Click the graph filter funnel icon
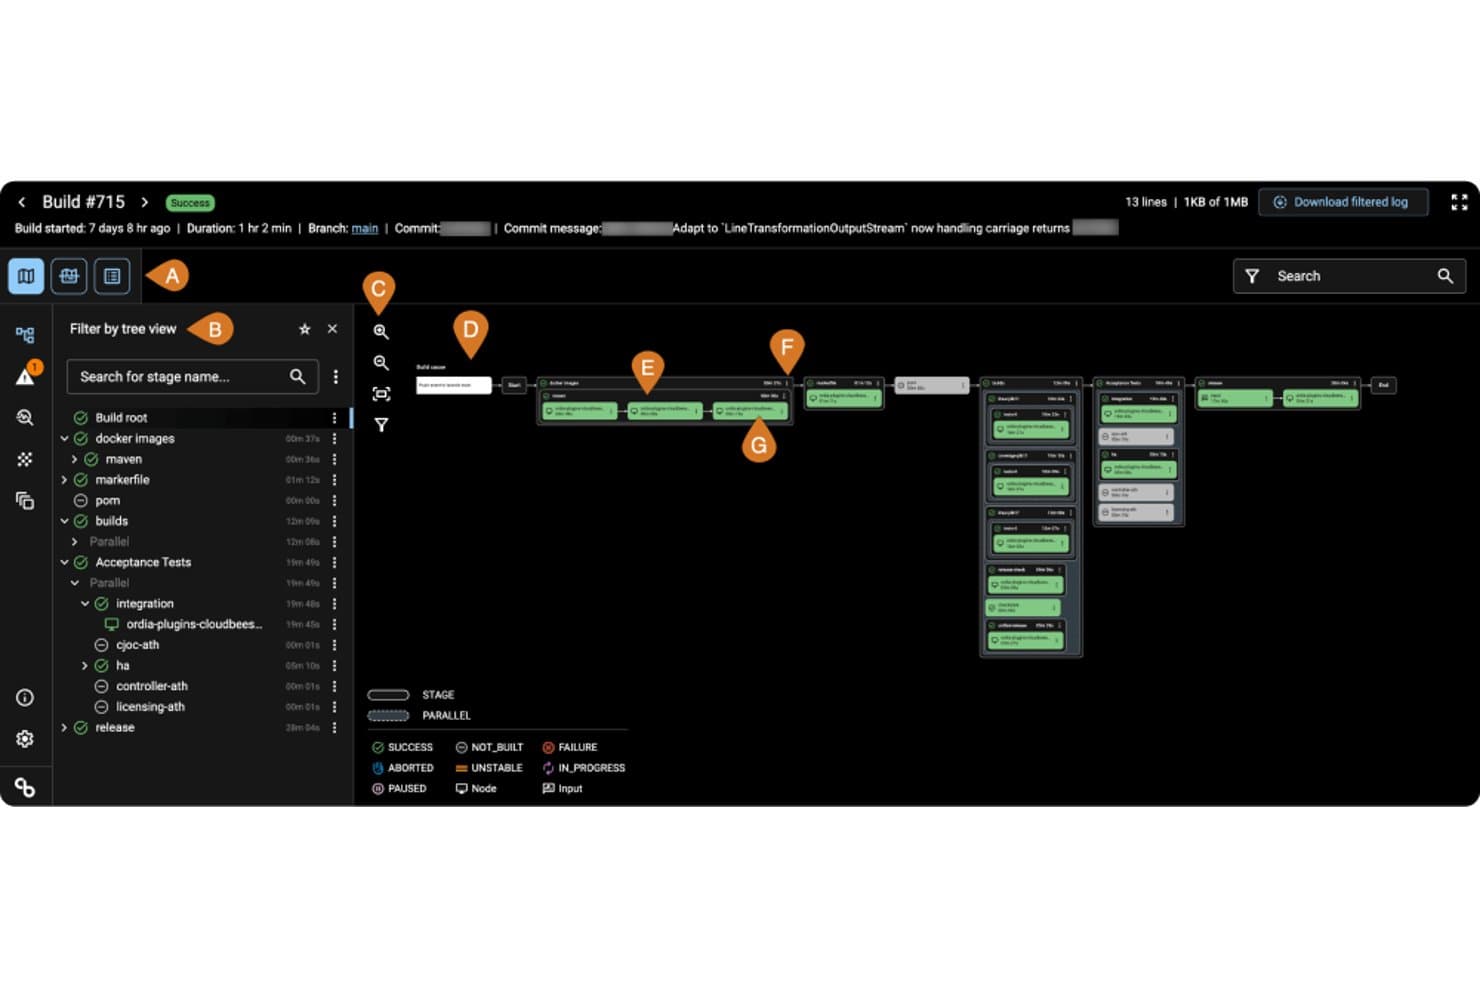The image size is (1480, 987). click(x=381, y=425)
